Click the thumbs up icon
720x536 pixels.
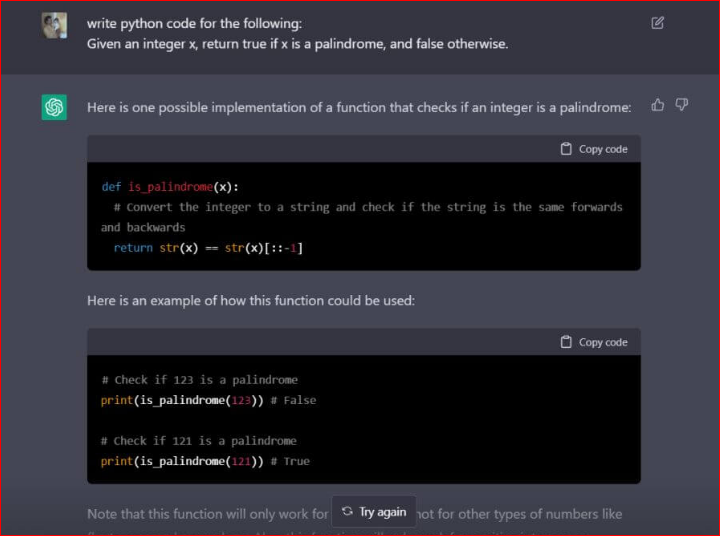(658, 105)
